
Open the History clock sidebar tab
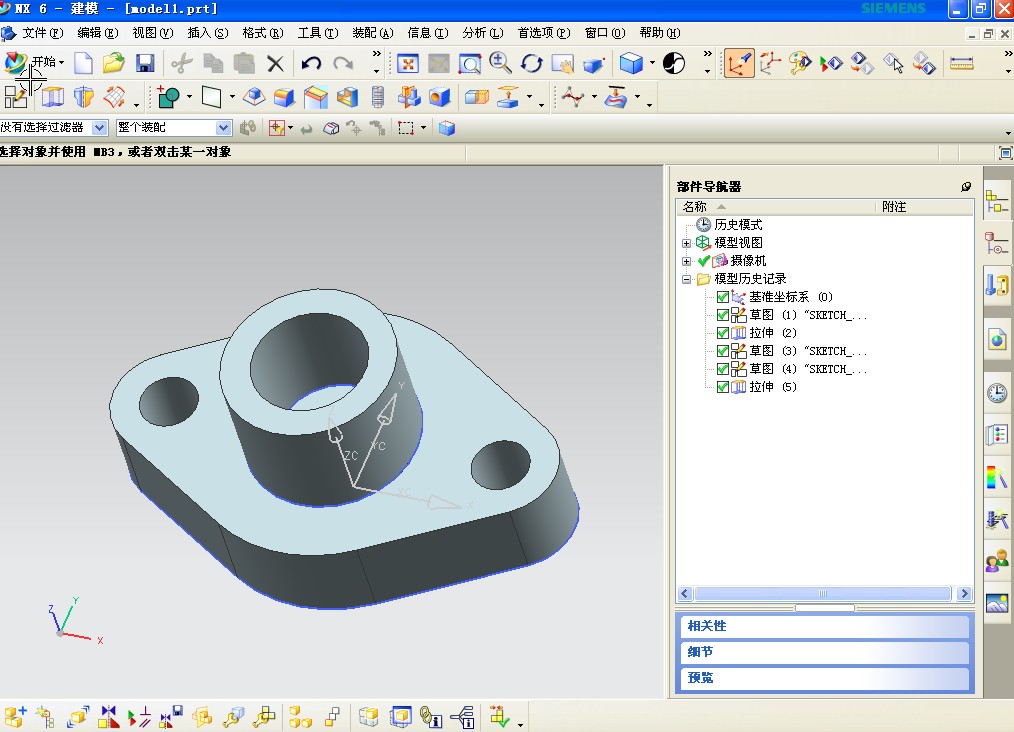(x=997, y=392)
